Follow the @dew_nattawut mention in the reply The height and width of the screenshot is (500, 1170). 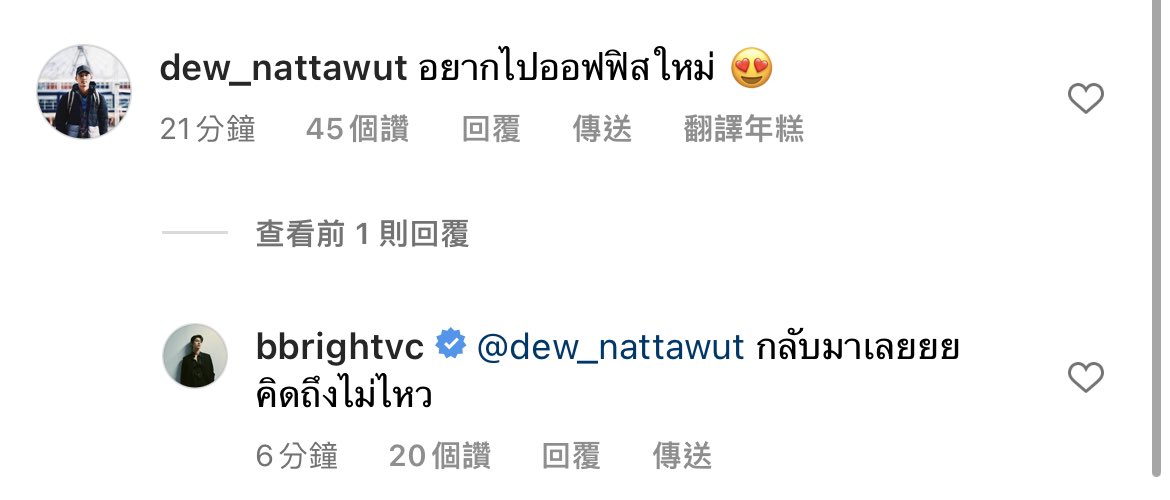click(610, 347)
